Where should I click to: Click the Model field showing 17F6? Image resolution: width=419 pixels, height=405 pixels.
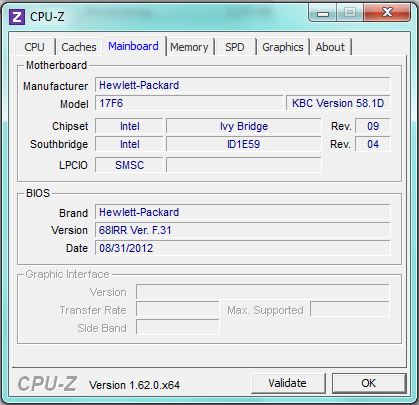(189, 103)
